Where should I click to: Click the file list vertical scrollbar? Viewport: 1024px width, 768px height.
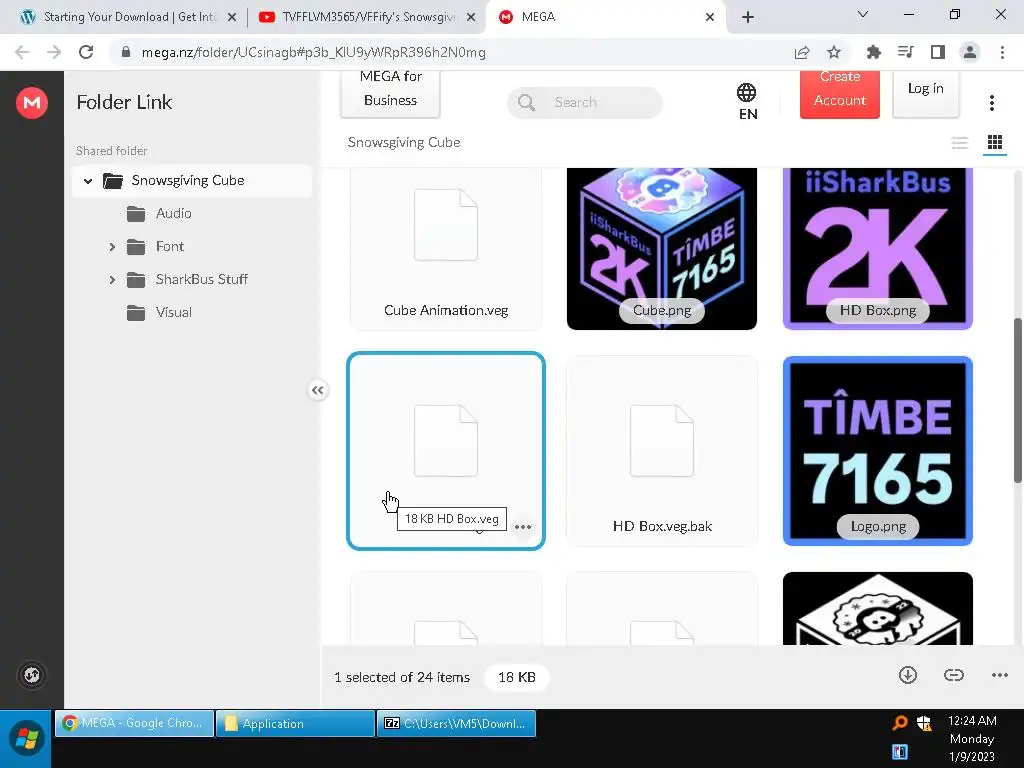tap(1017, 400)
